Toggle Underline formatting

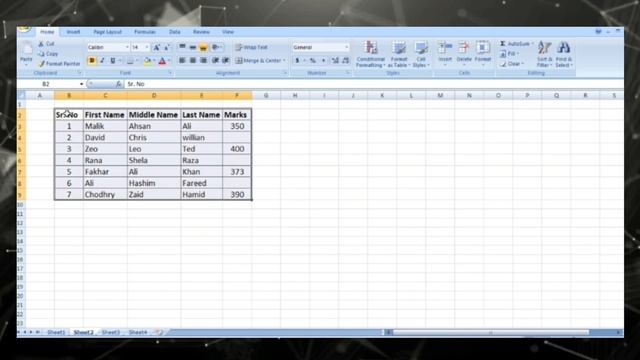point(113,60)
